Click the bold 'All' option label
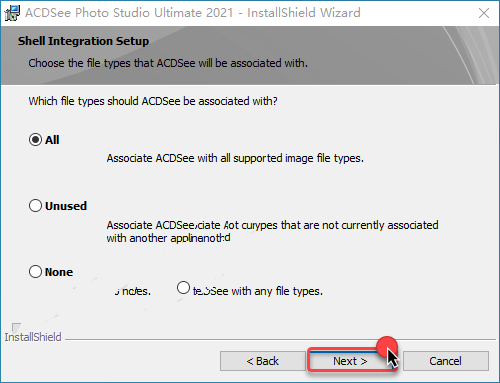 pyautogui.click(x=52, y=140)
